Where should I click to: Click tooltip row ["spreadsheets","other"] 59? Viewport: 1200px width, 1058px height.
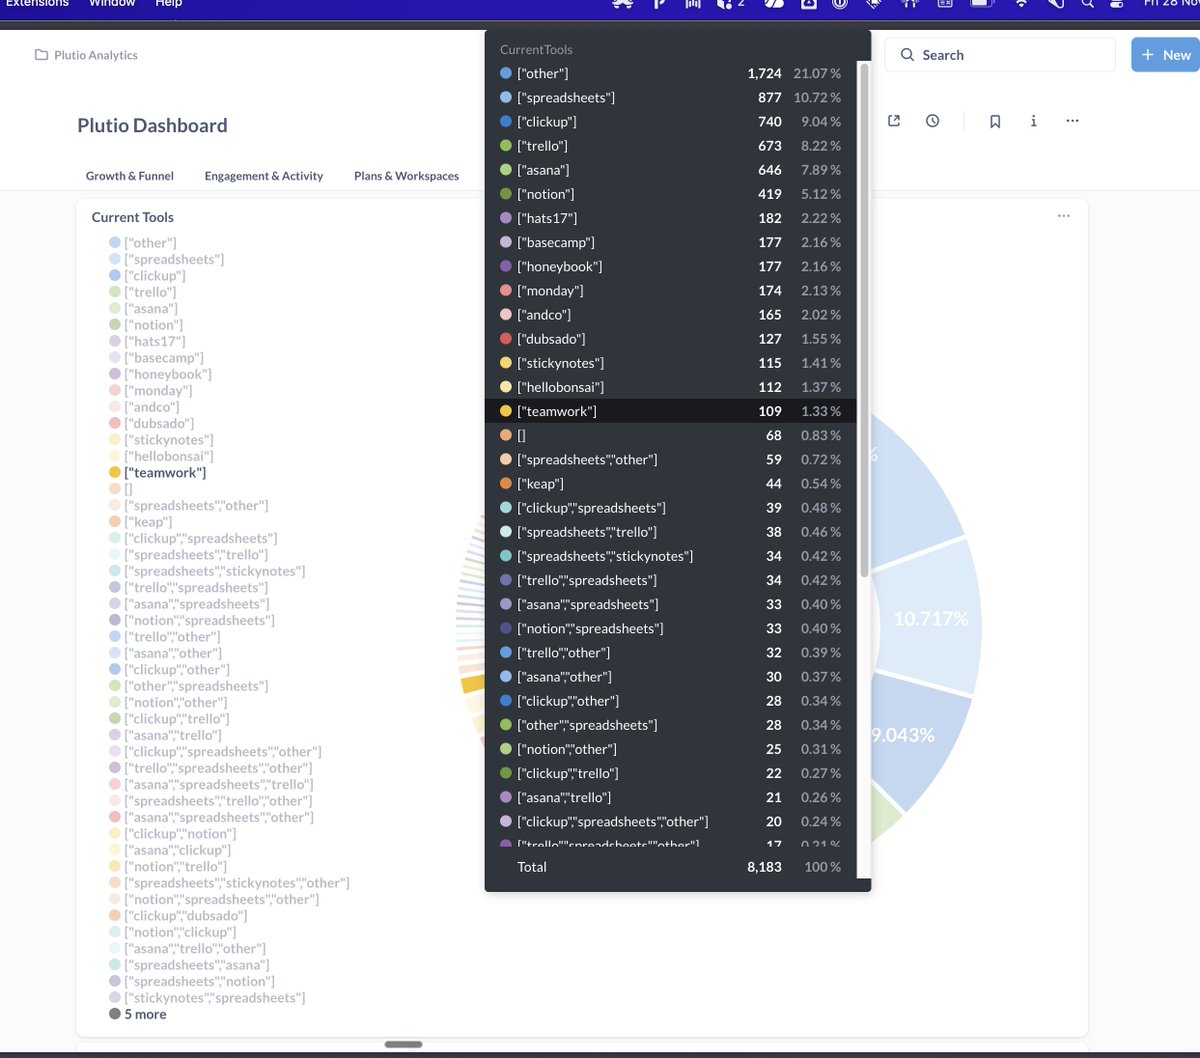pos(671,459)
